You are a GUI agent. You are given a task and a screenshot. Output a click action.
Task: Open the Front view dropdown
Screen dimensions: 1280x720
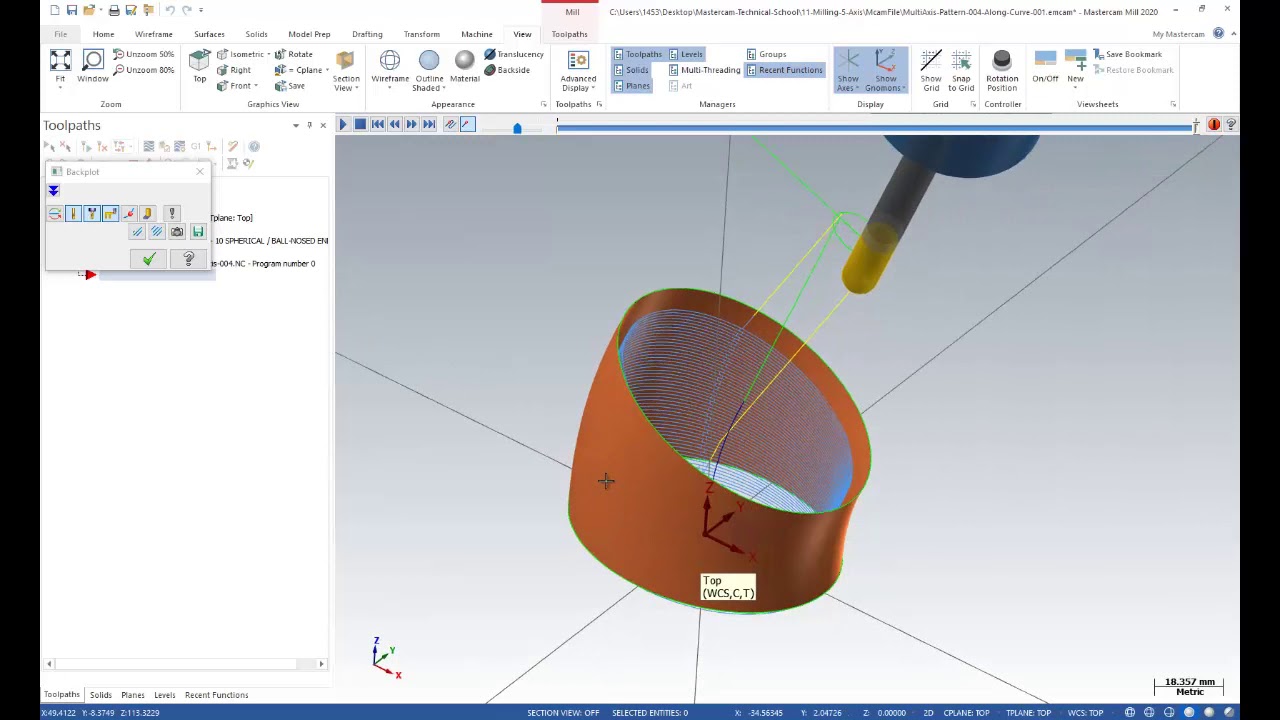point(256,86)
